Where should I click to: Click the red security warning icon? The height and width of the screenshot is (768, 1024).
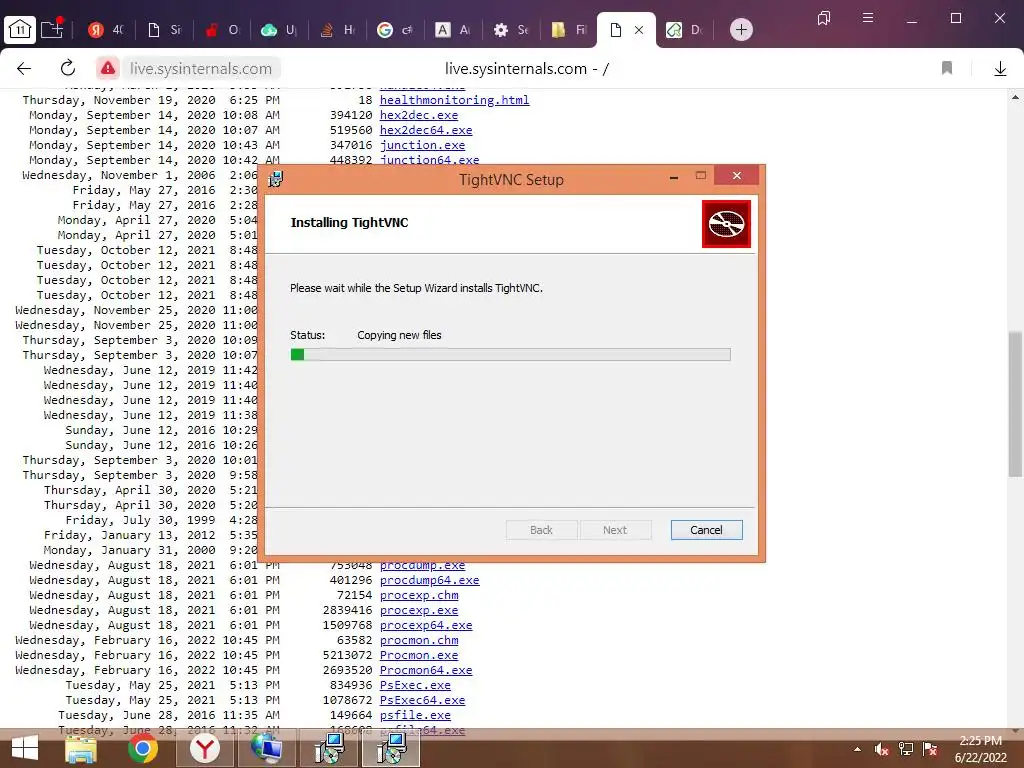coord(108,68)
